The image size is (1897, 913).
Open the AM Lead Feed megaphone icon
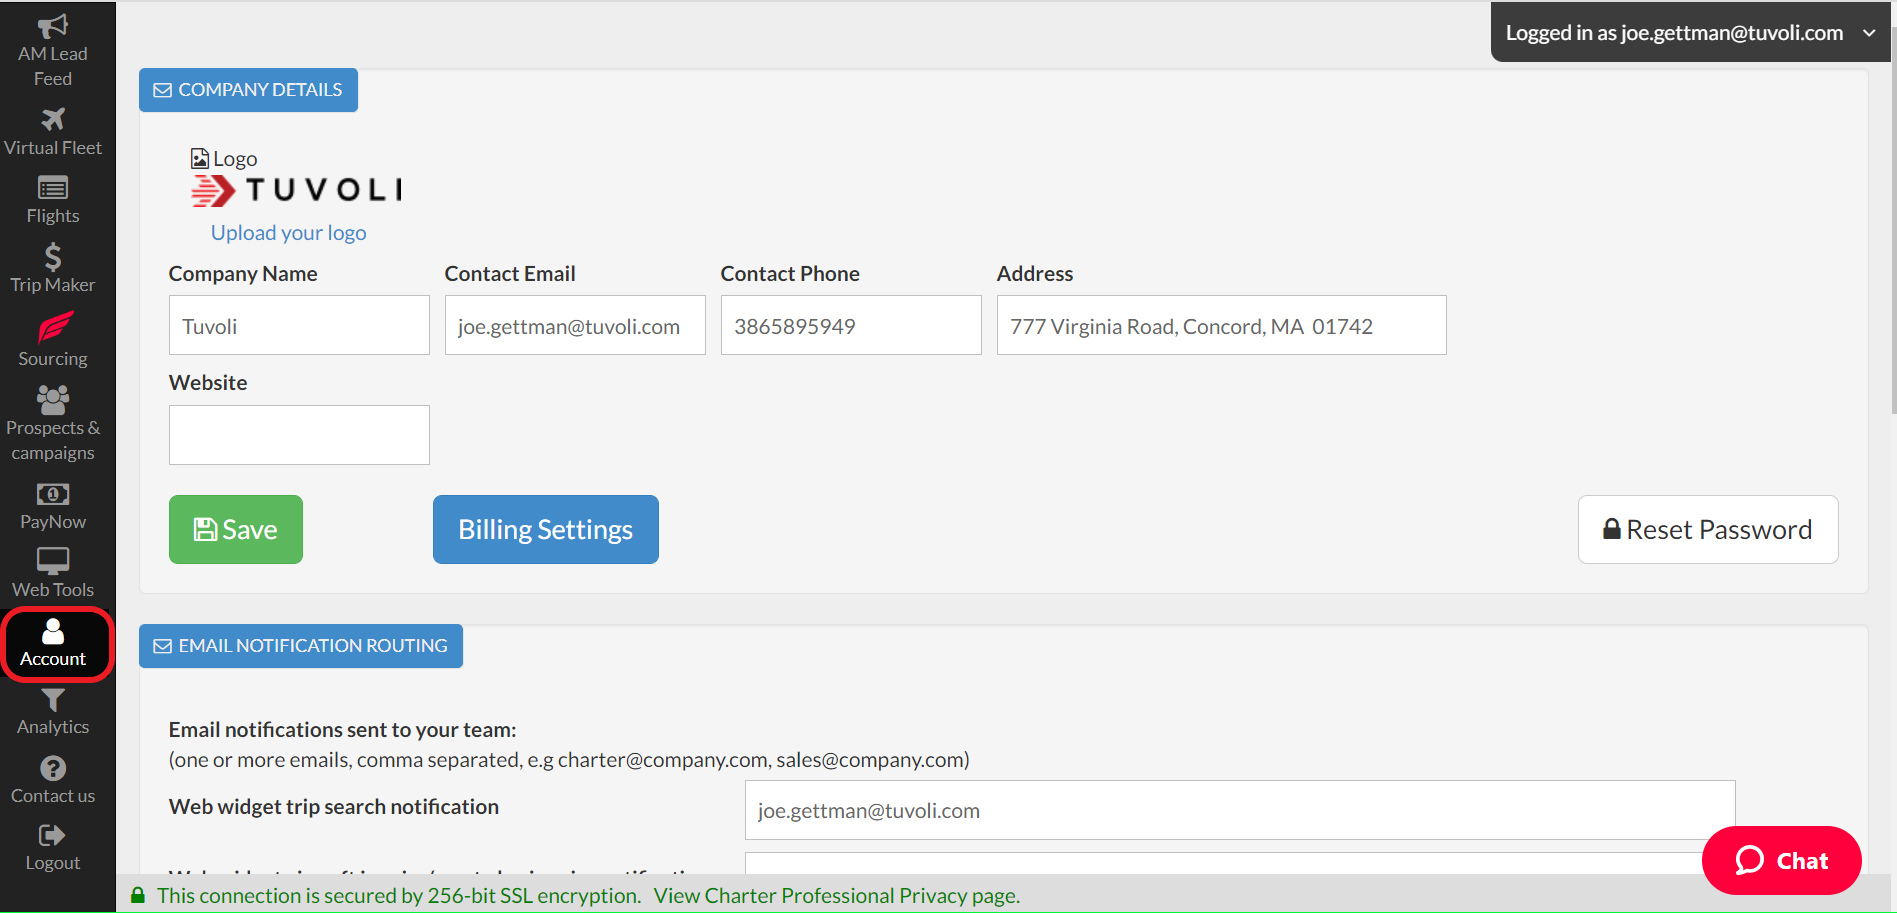pyautogui.click(x=53, y=26)
